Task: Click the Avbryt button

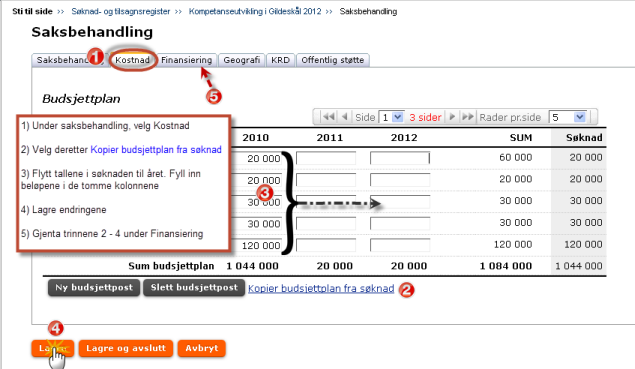Action: click(202, 348)
